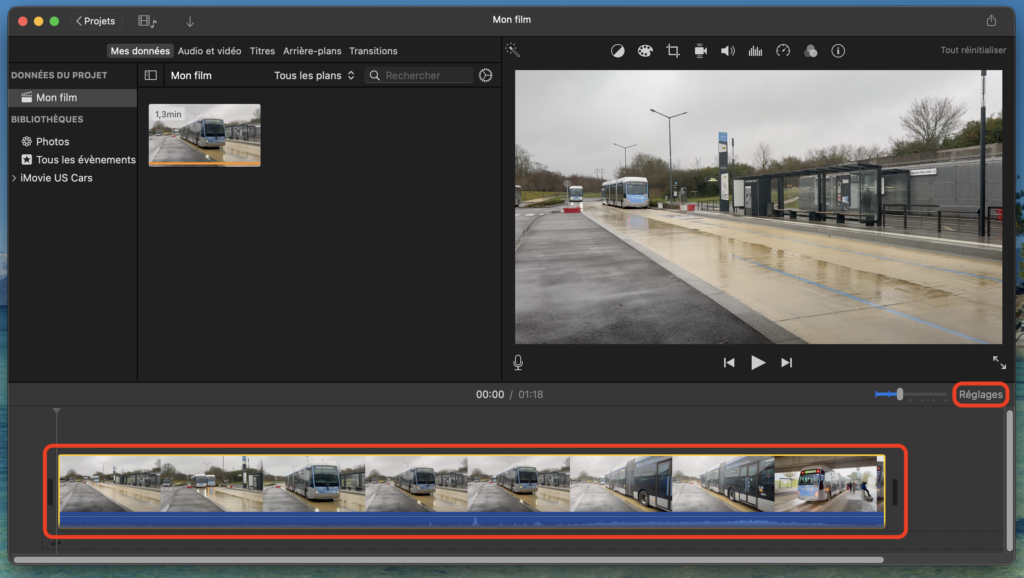Open the color balance adjustment icon
Screen dimensions: 1024x578
pos(618,51)
